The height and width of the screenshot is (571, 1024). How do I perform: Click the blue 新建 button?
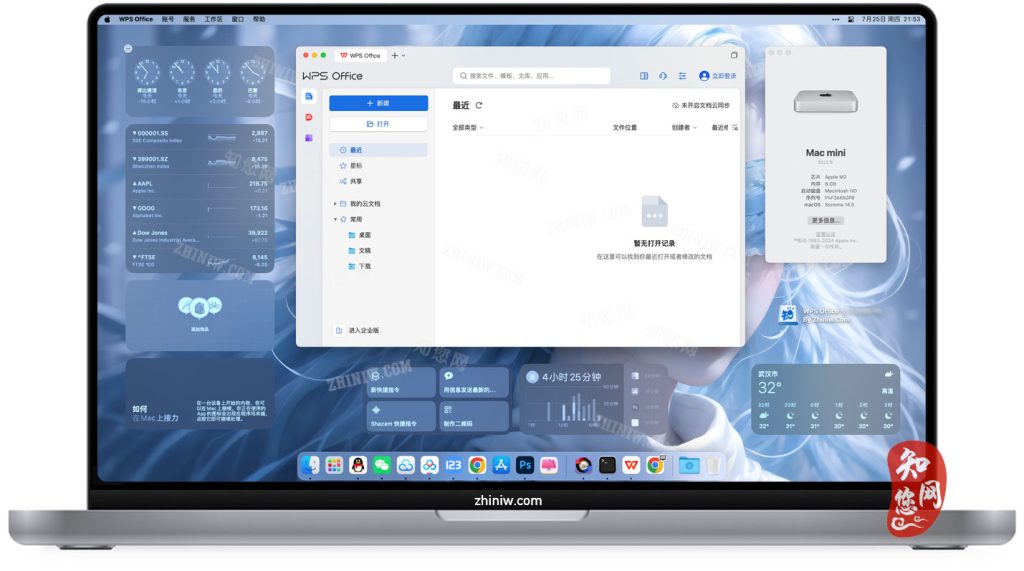[x=379, y=103]
